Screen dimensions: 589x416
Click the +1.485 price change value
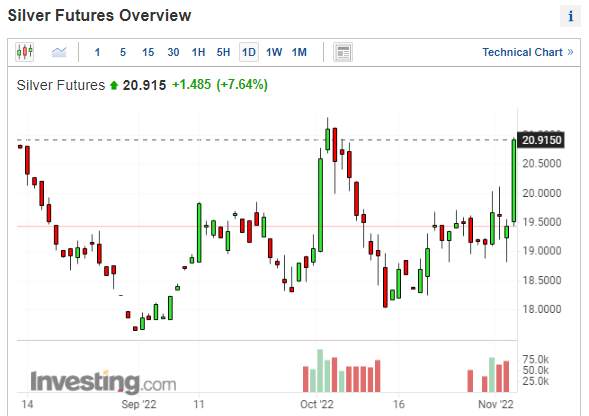pyautogui.click(x=192, y=85)
